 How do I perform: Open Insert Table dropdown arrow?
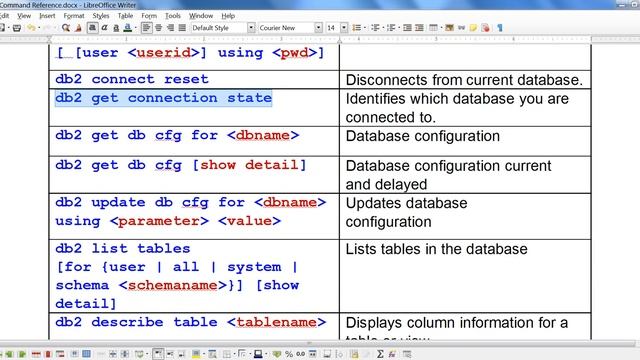click(x=441, y=28)
